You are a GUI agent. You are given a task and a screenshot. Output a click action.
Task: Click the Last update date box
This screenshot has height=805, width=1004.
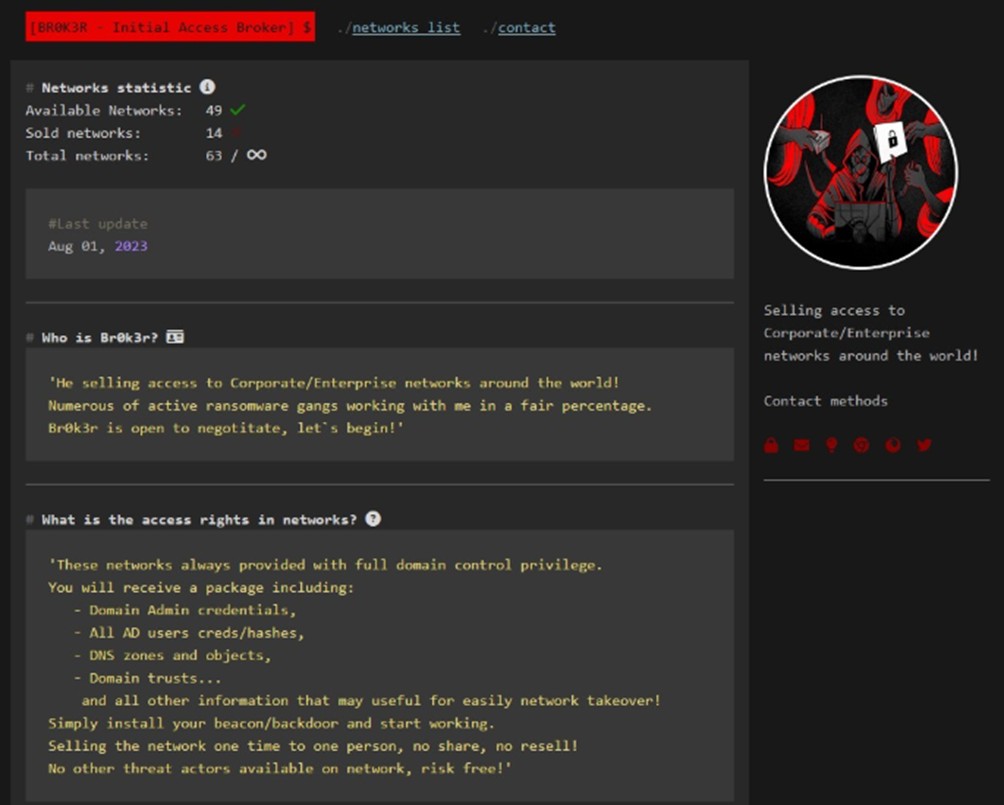[380, 234]
